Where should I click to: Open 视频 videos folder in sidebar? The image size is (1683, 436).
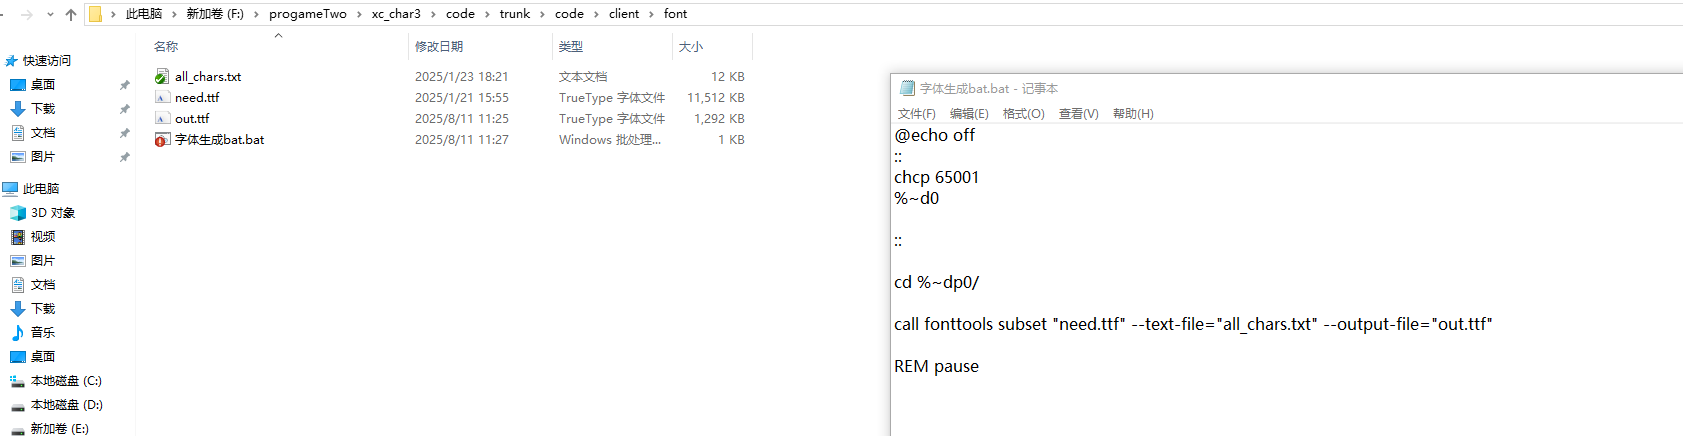pyautogui.click(x=33, y=237)
